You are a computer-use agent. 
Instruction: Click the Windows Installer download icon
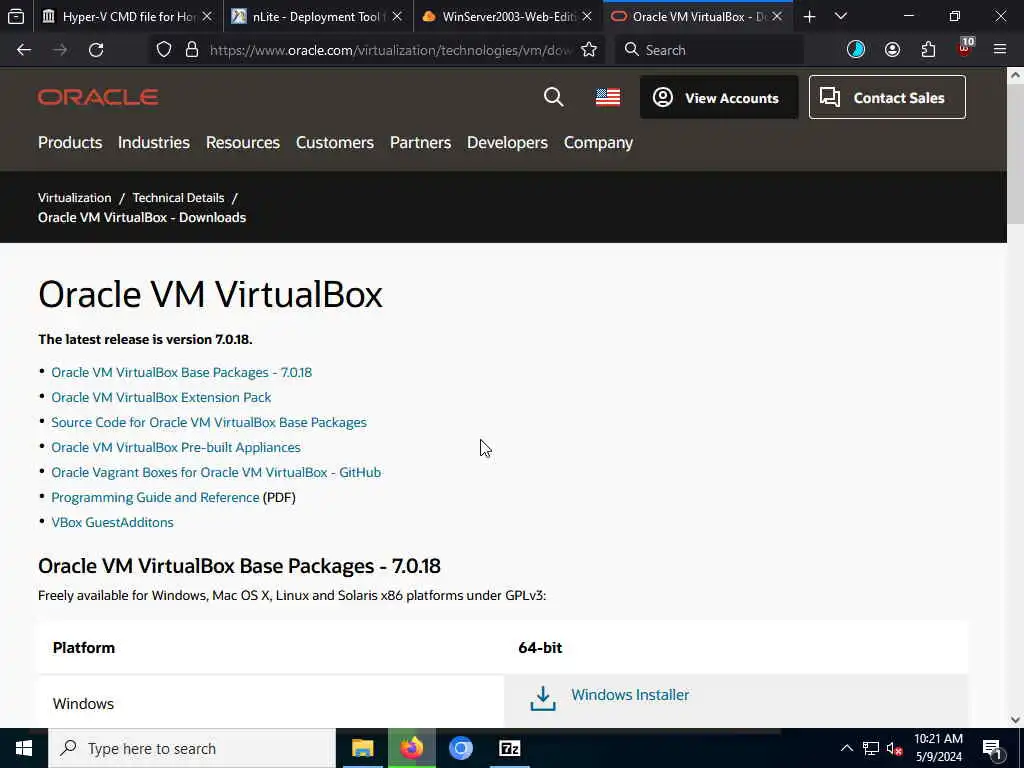coord(543,698)
